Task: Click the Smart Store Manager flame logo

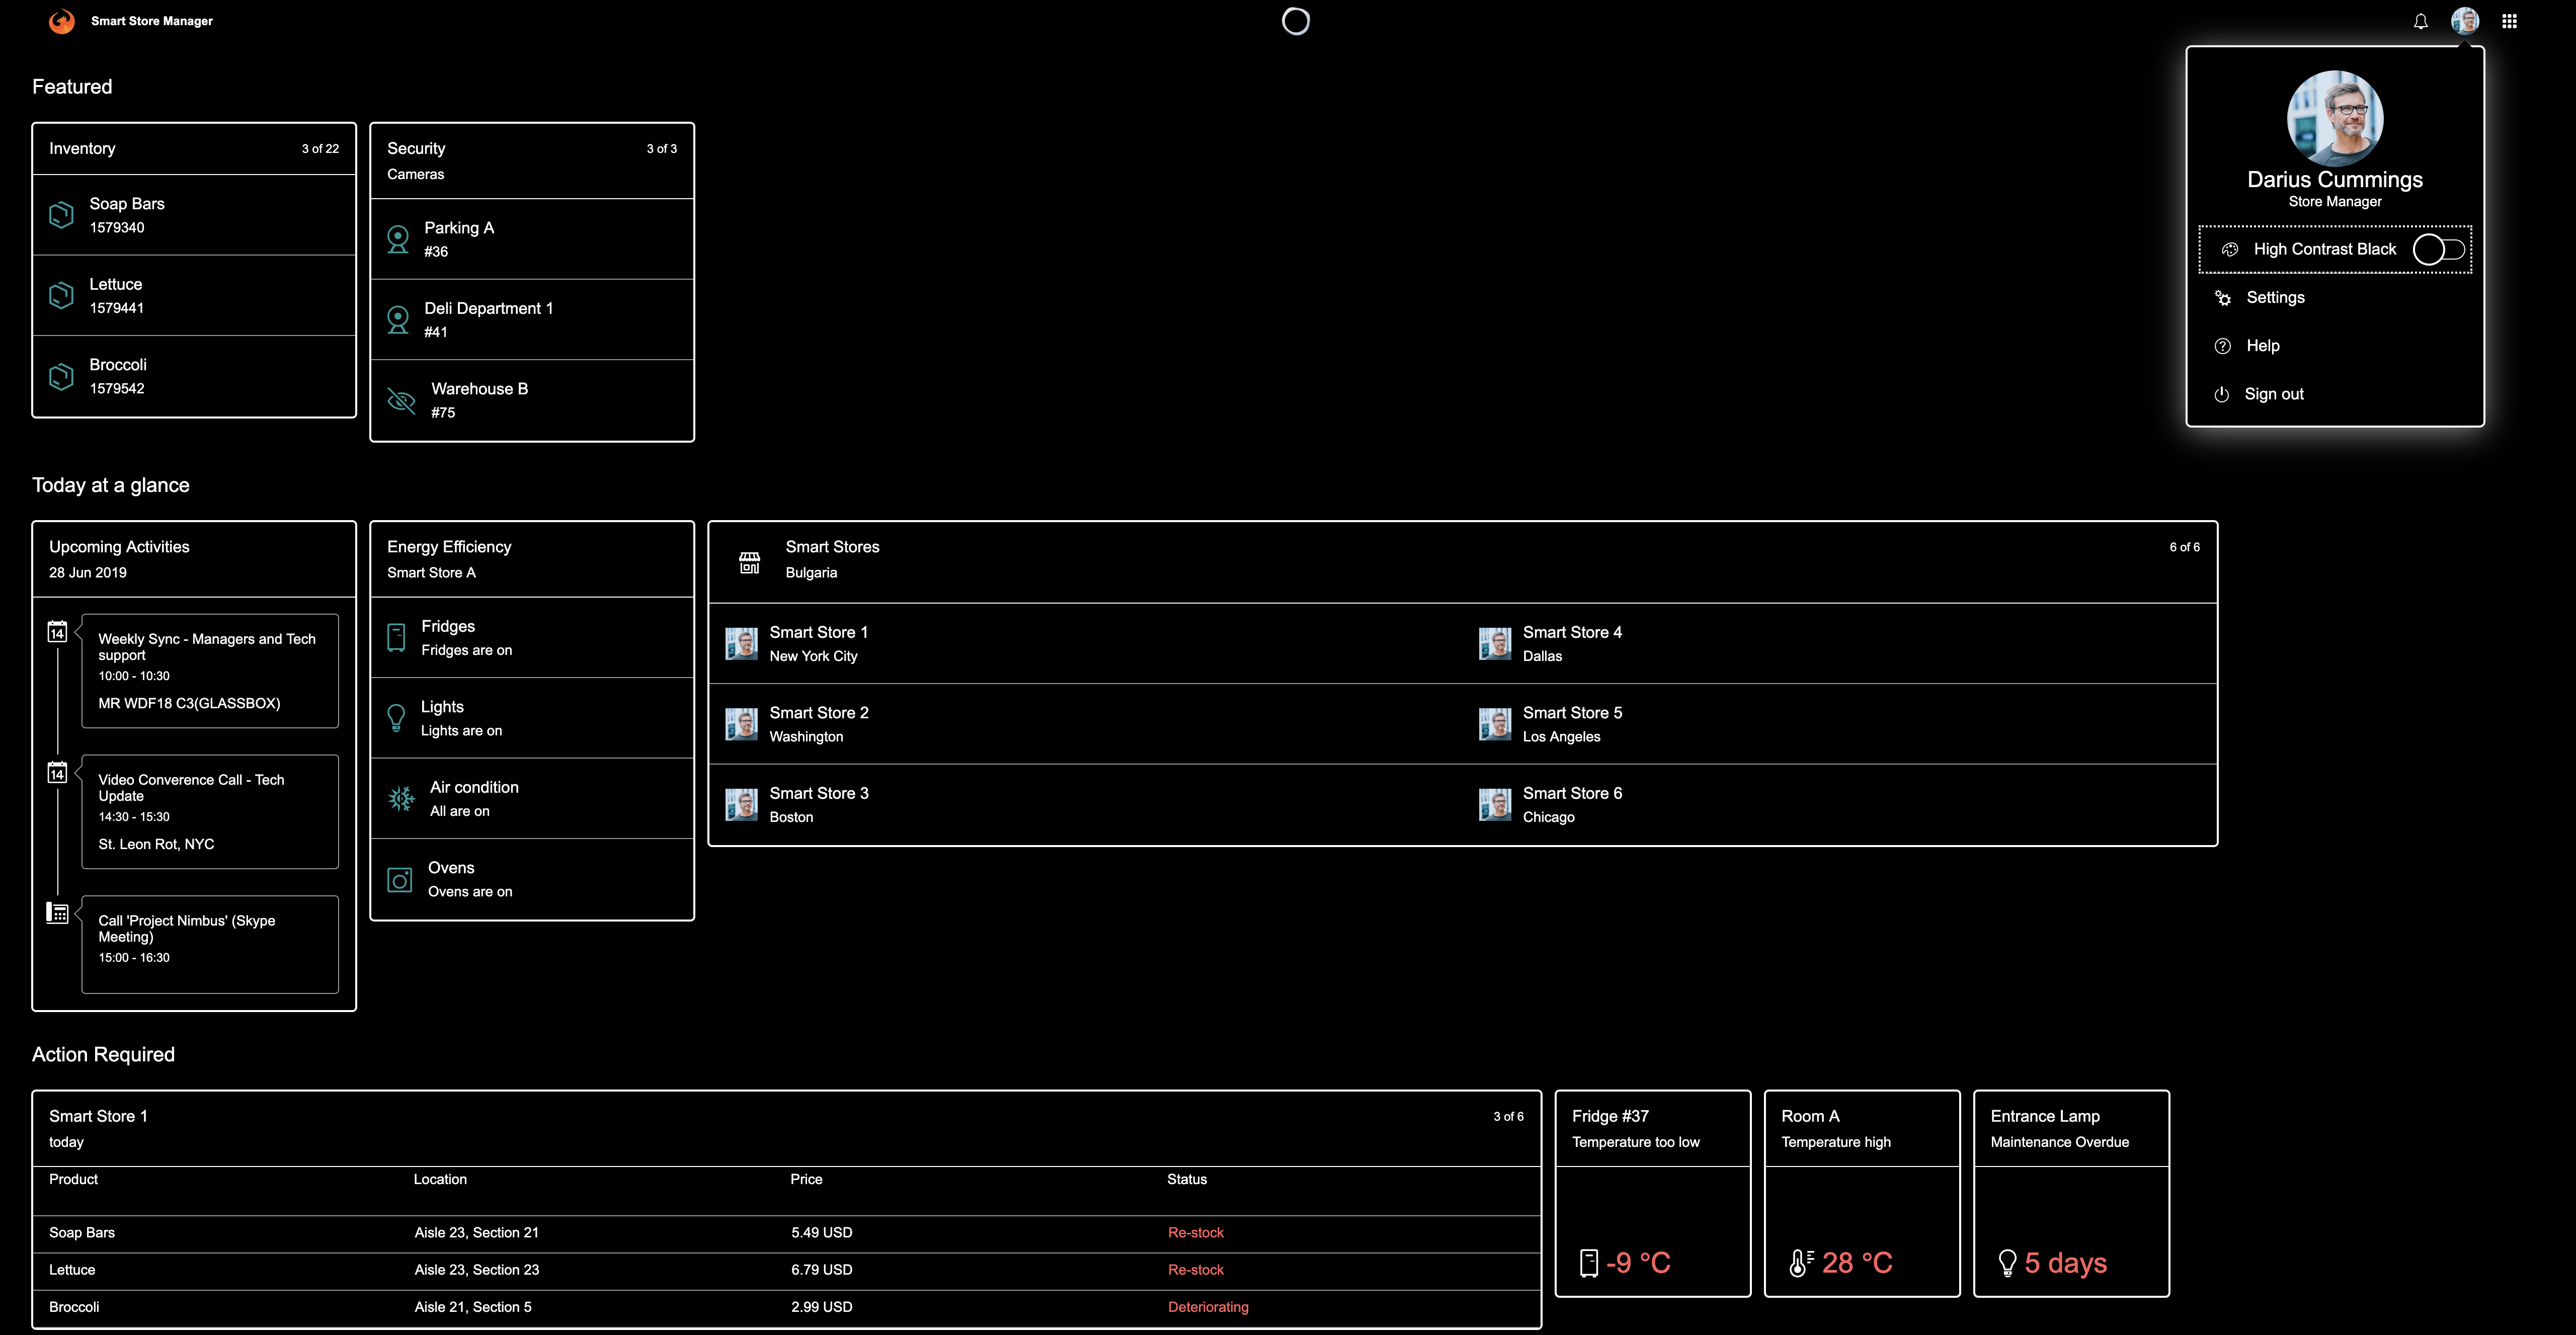Action: 62,21
